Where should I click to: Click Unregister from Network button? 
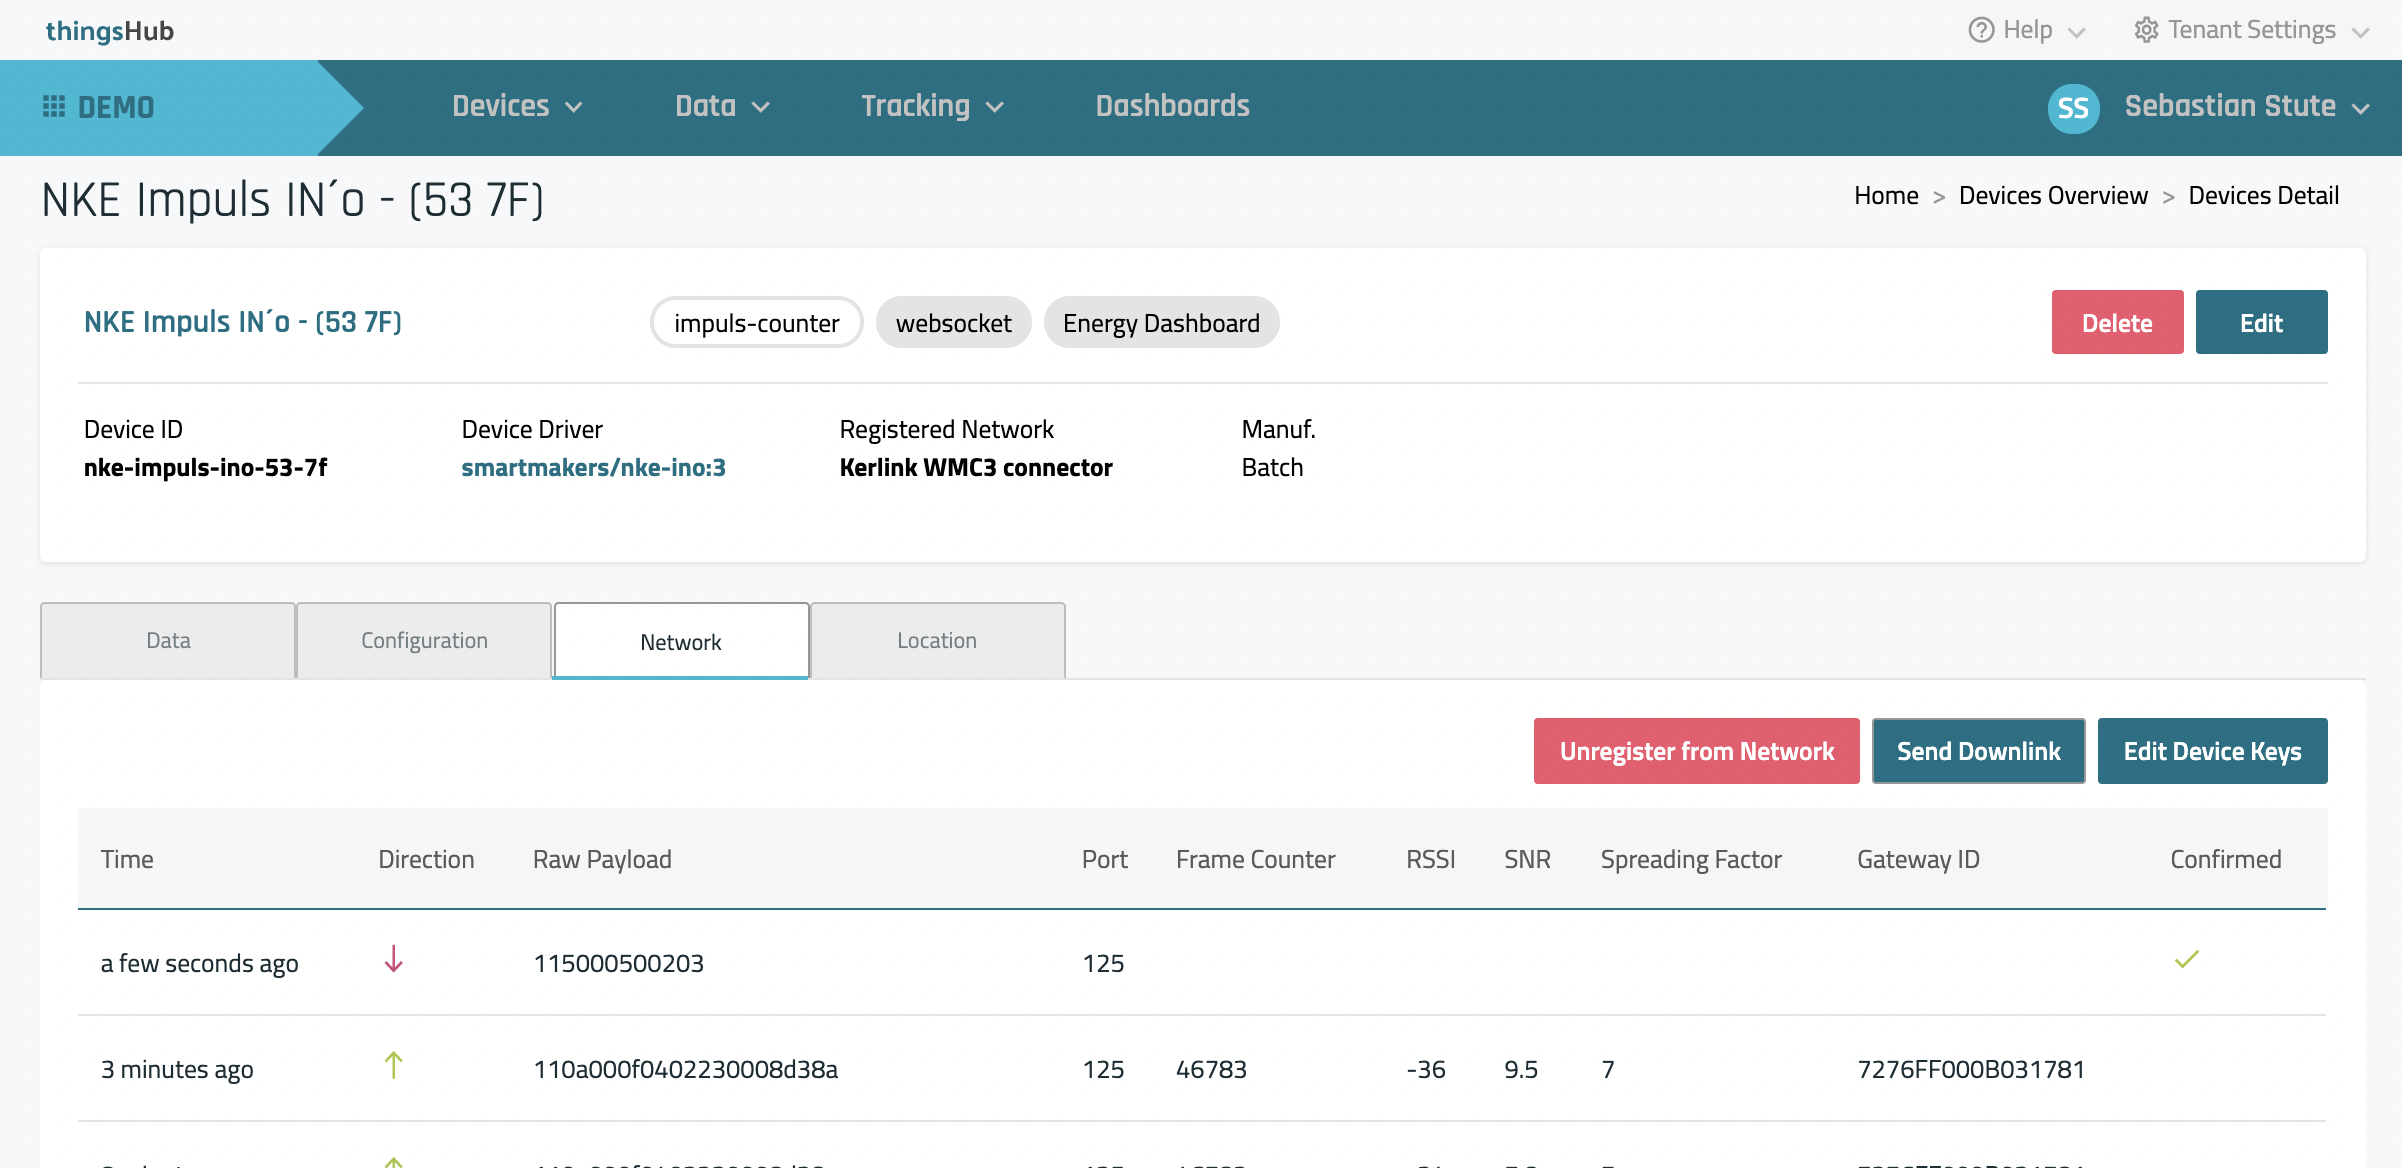click(x=1696, y=751)
